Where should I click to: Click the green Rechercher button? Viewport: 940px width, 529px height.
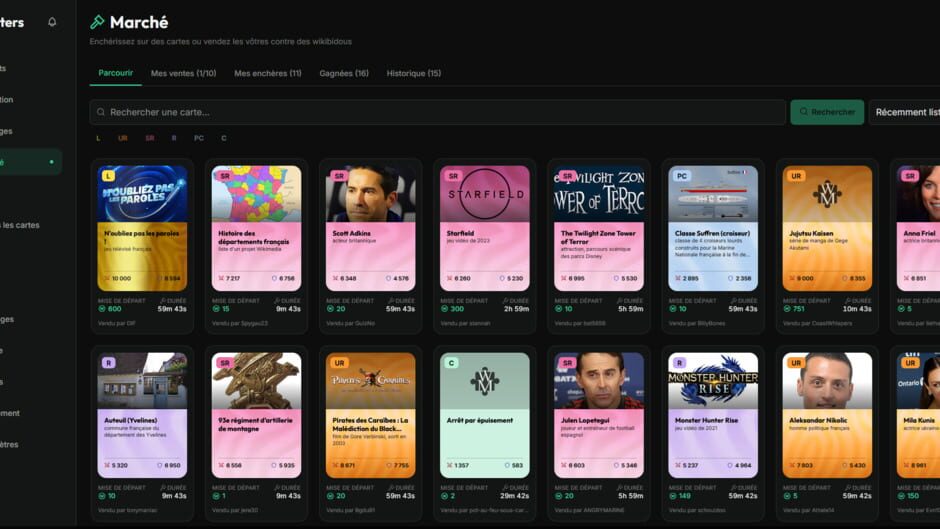(x=827, y=112)
